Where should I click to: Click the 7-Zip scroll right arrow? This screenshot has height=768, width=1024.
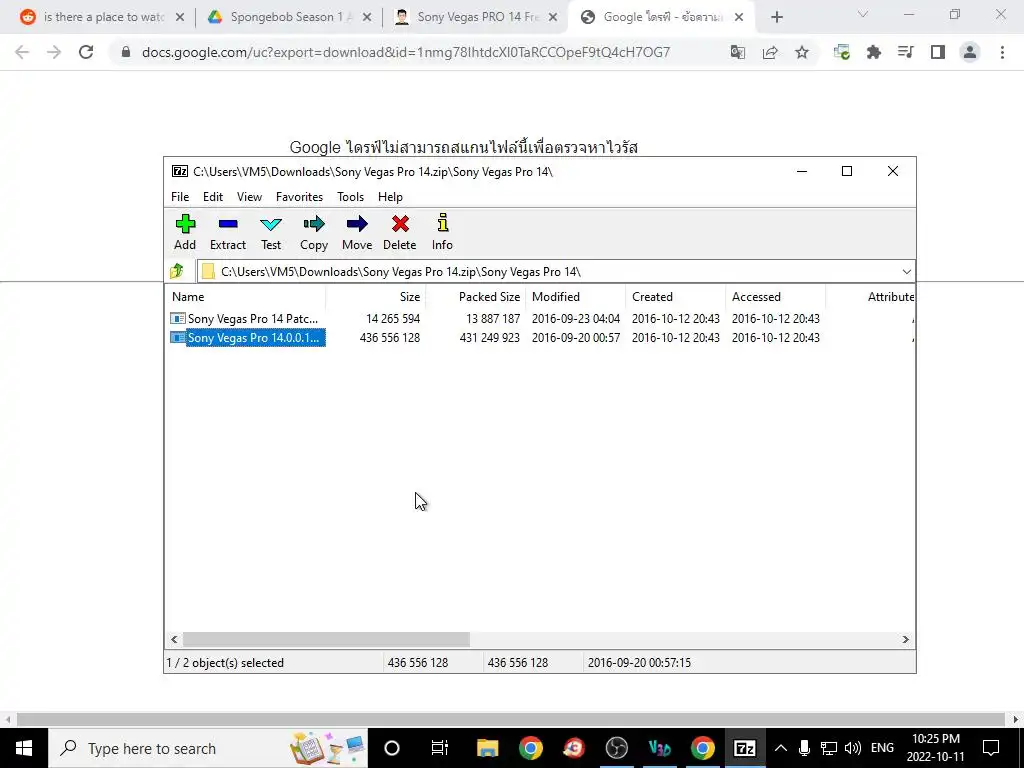[906, 639]
